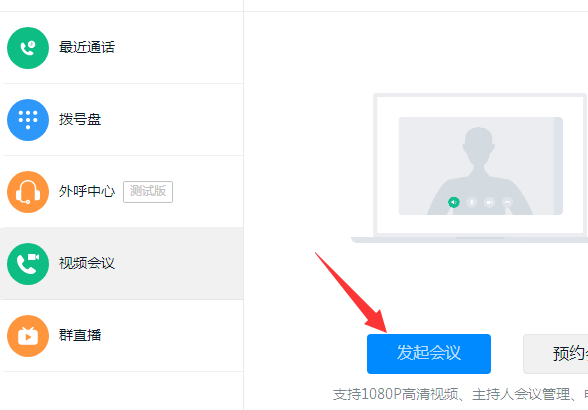The height and width of the screenshot is (410, 588).
Task: Click the green video meeting icon
Action: 28,264
